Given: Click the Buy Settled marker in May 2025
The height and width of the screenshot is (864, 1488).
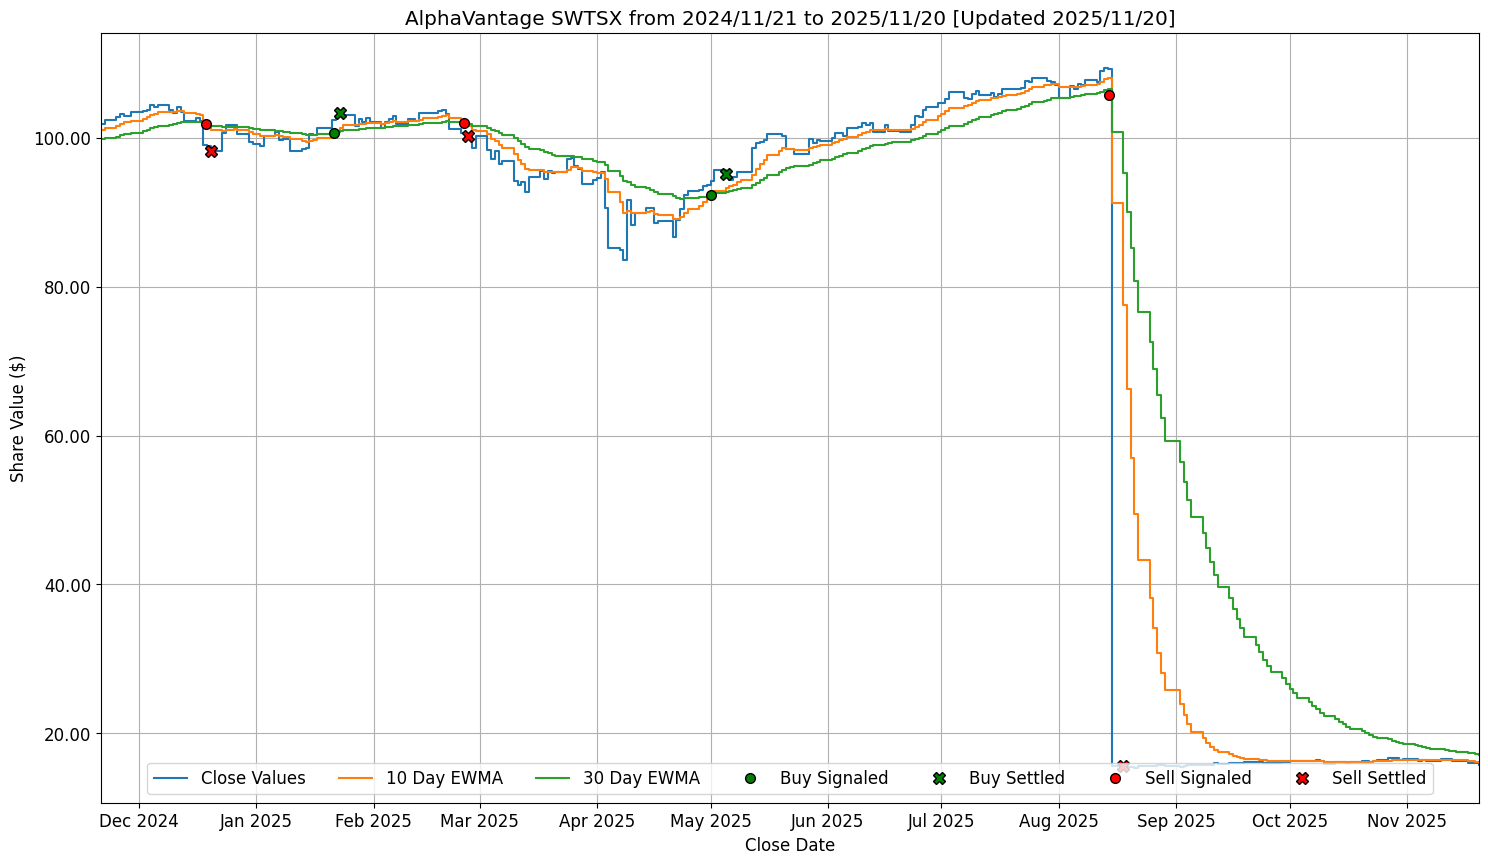Looking at the screenshot, I should 726,174.
